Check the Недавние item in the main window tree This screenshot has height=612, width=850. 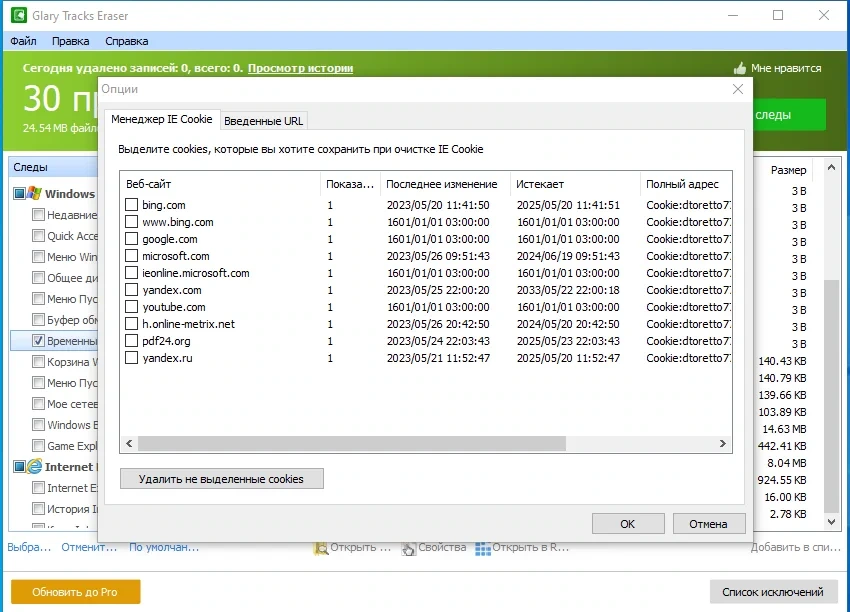coord(38,214)
